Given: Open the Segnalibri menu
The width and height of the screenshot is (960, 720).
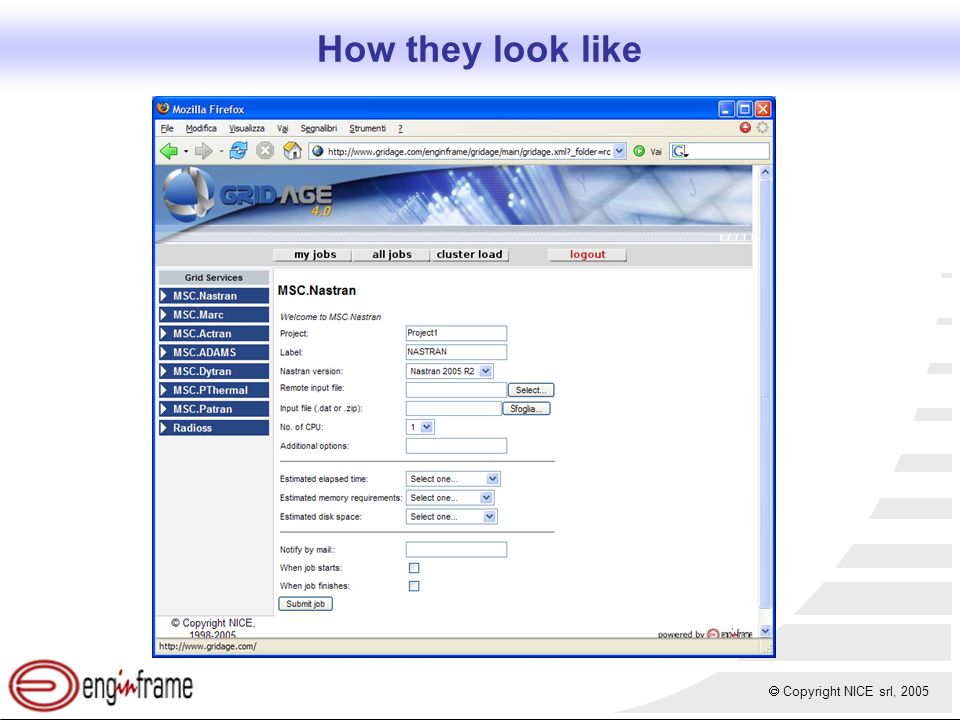Looking at the screenshot, I should [318, 128].
